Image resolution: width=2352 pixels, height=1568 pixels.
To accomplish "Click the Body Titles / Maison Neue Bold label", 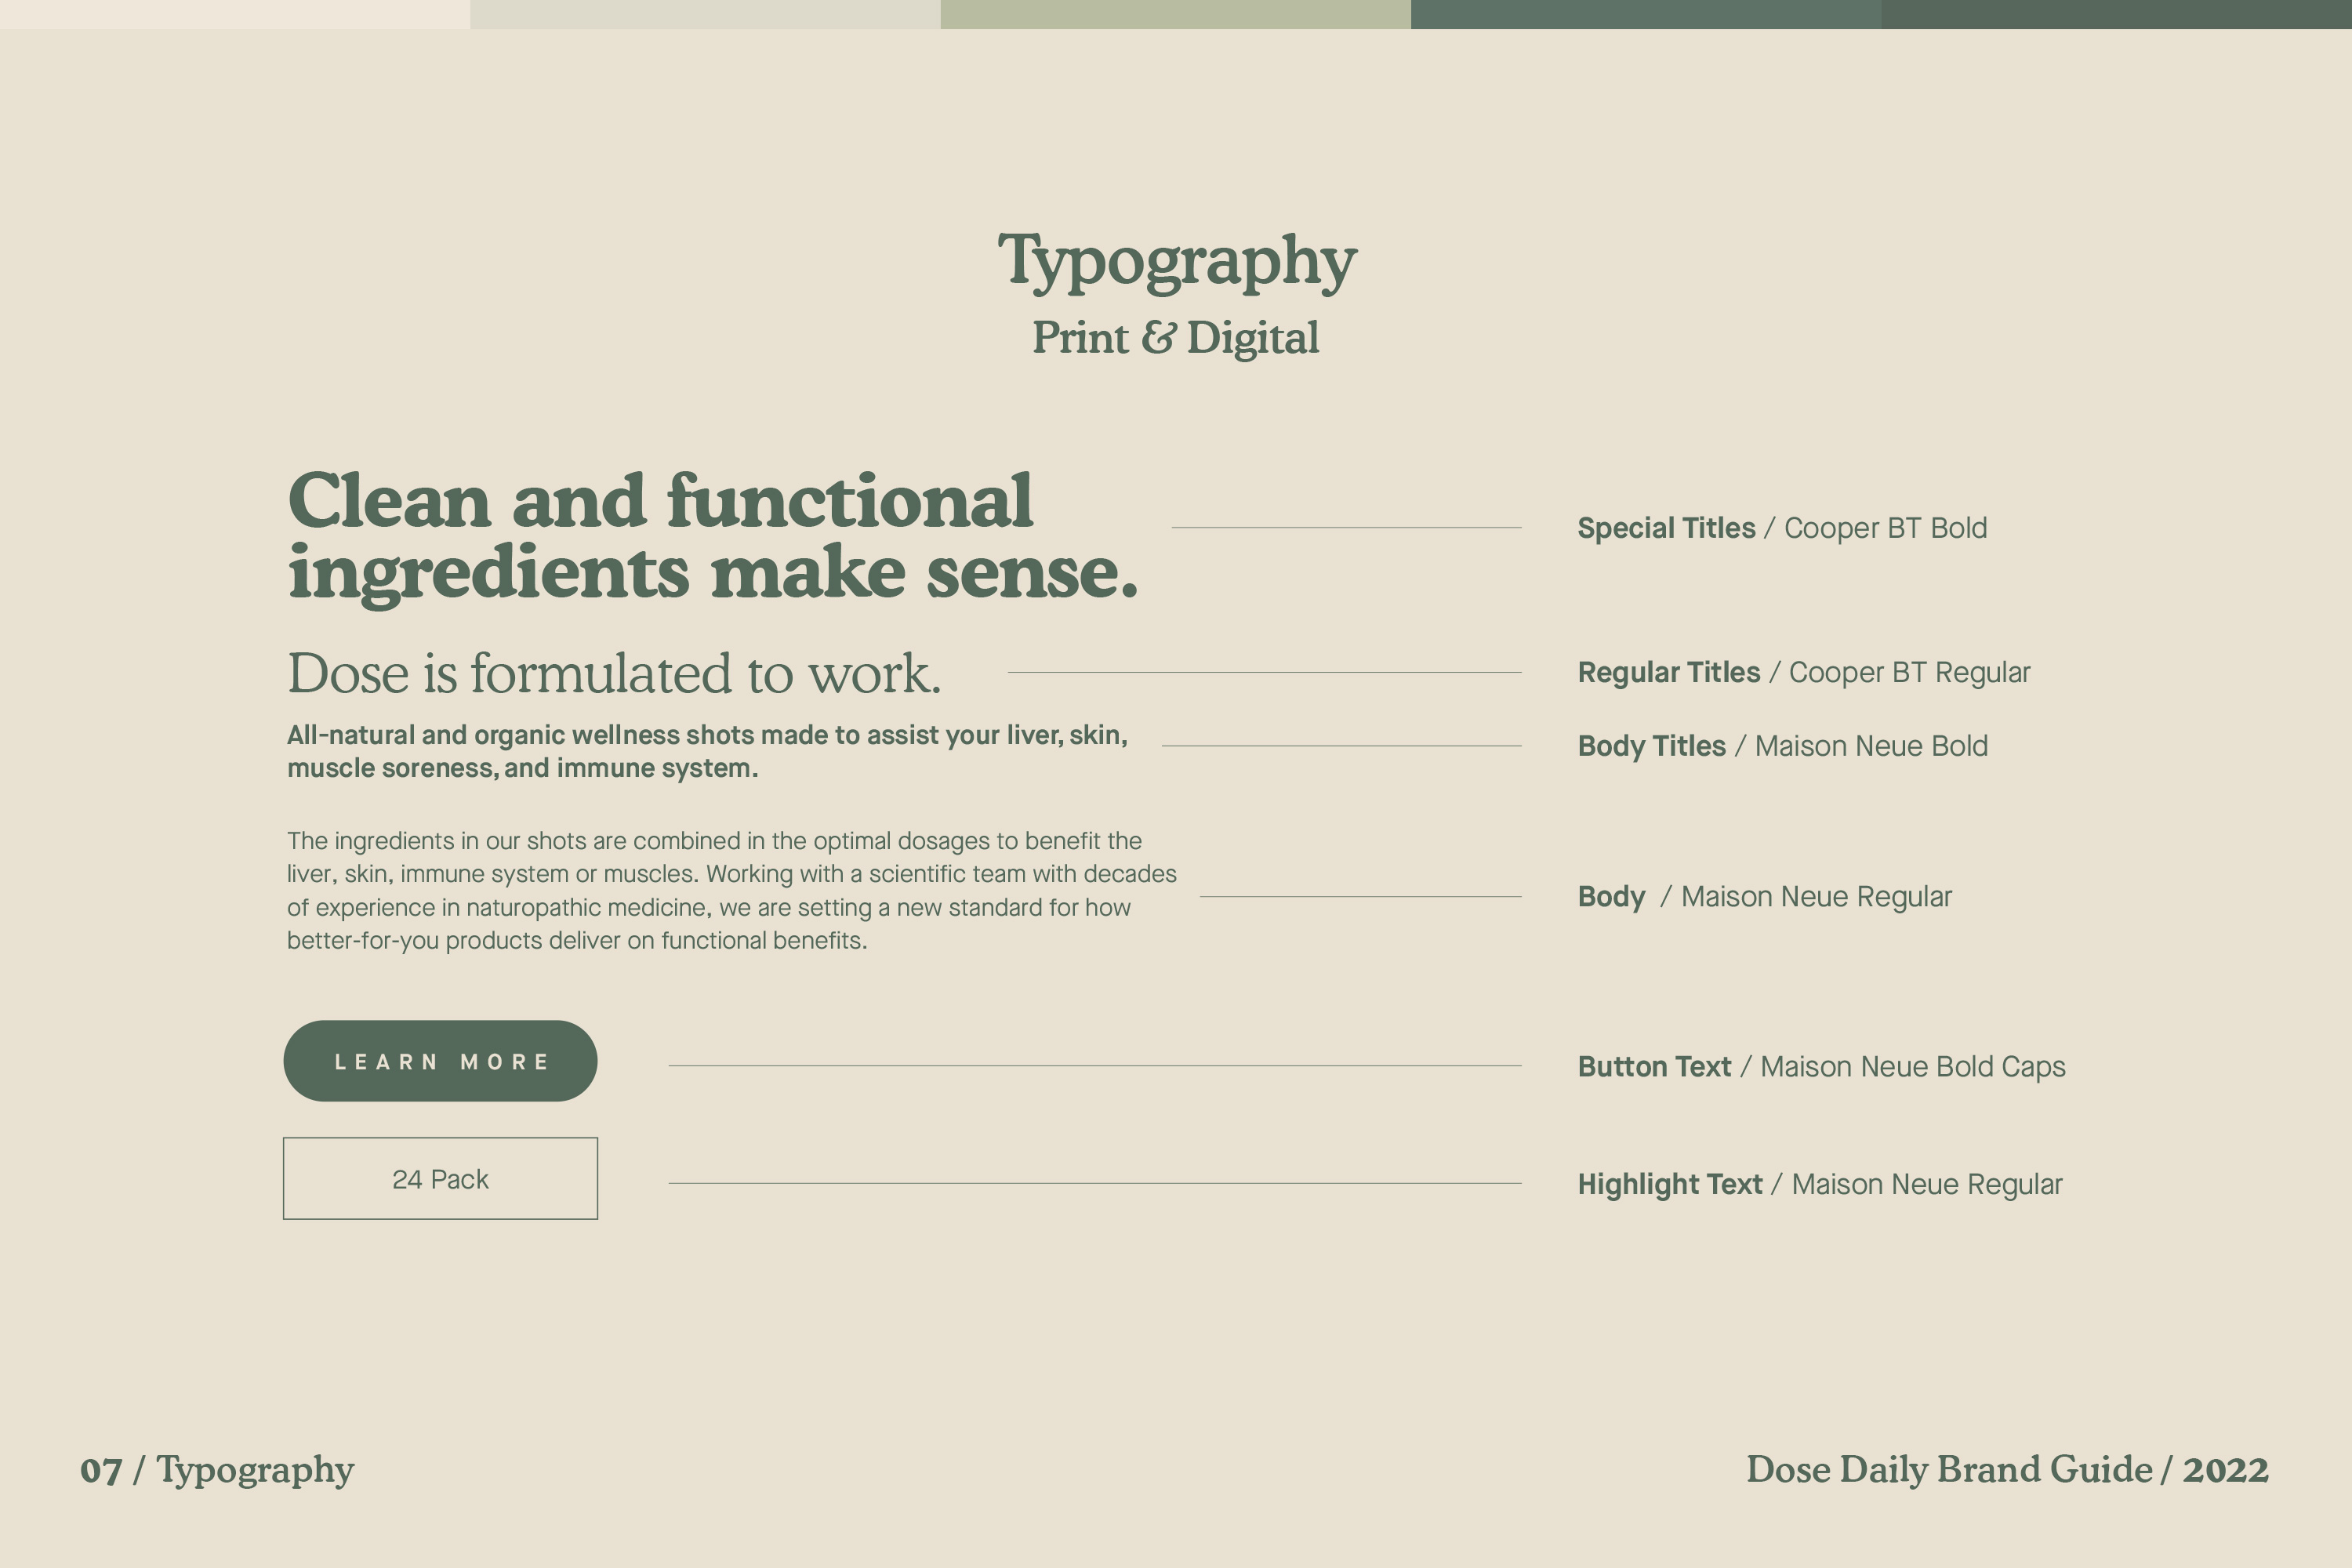I will click(x=1782, y=746).
